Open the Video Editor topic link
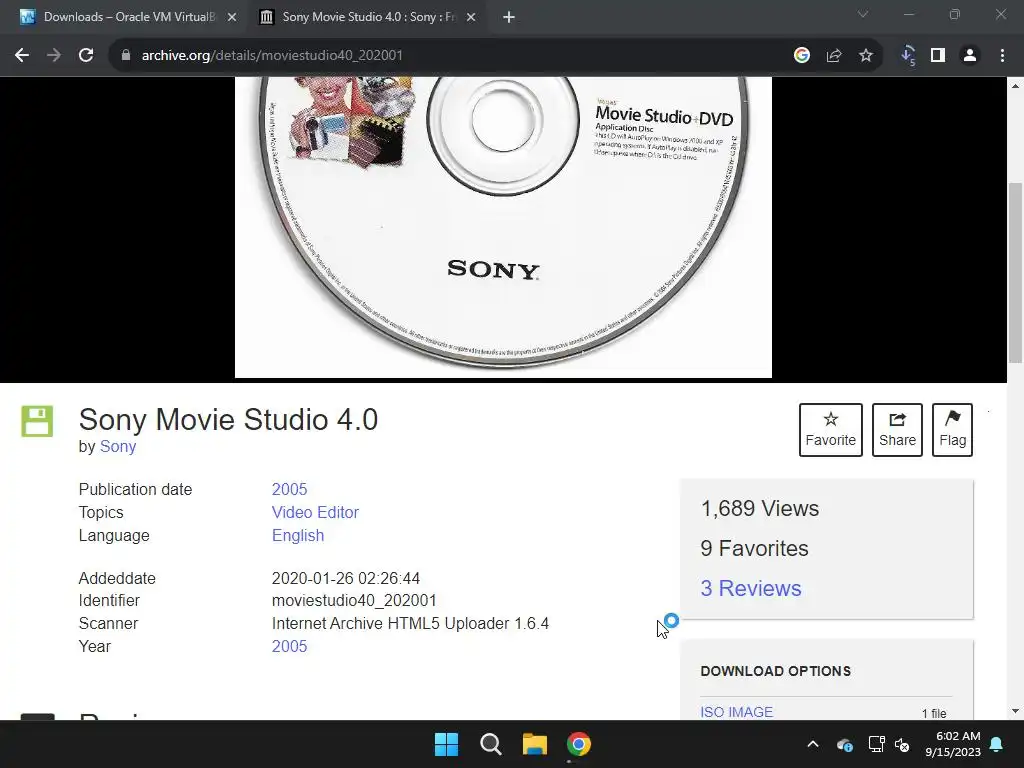The image size is (1024, 768). pyautogui.click(x=315, y=512)
